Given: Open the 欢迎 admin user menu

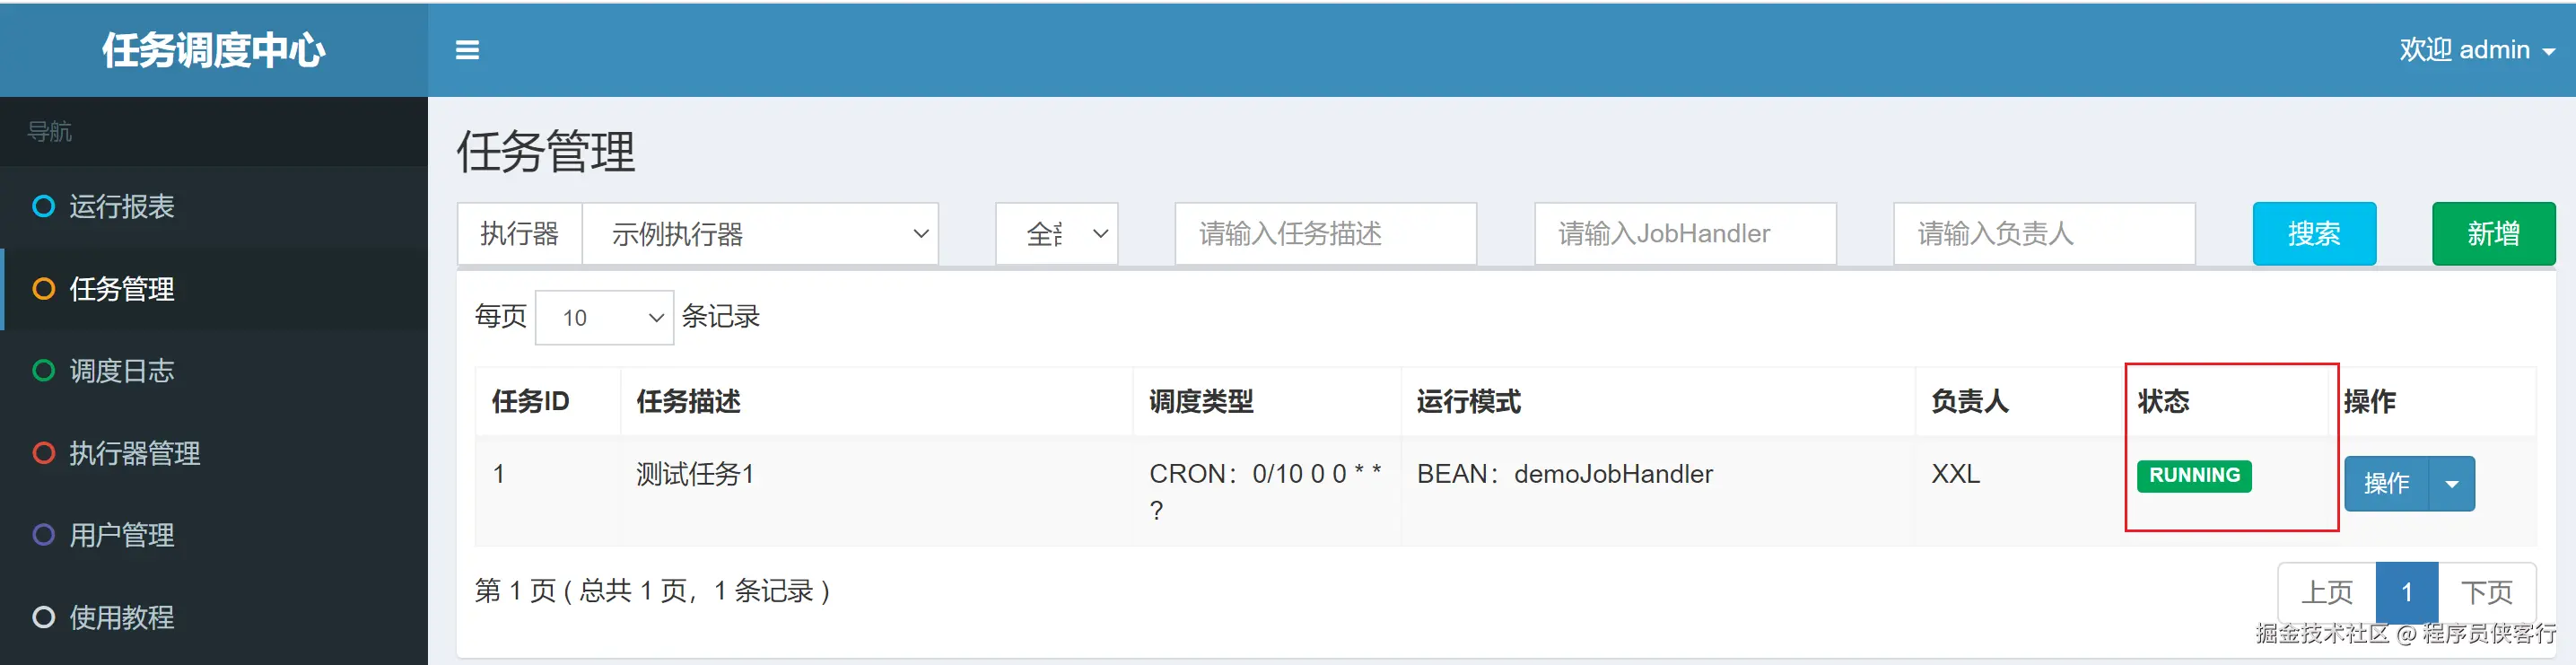Looking at the screenshot, I should coord(2476,50).
